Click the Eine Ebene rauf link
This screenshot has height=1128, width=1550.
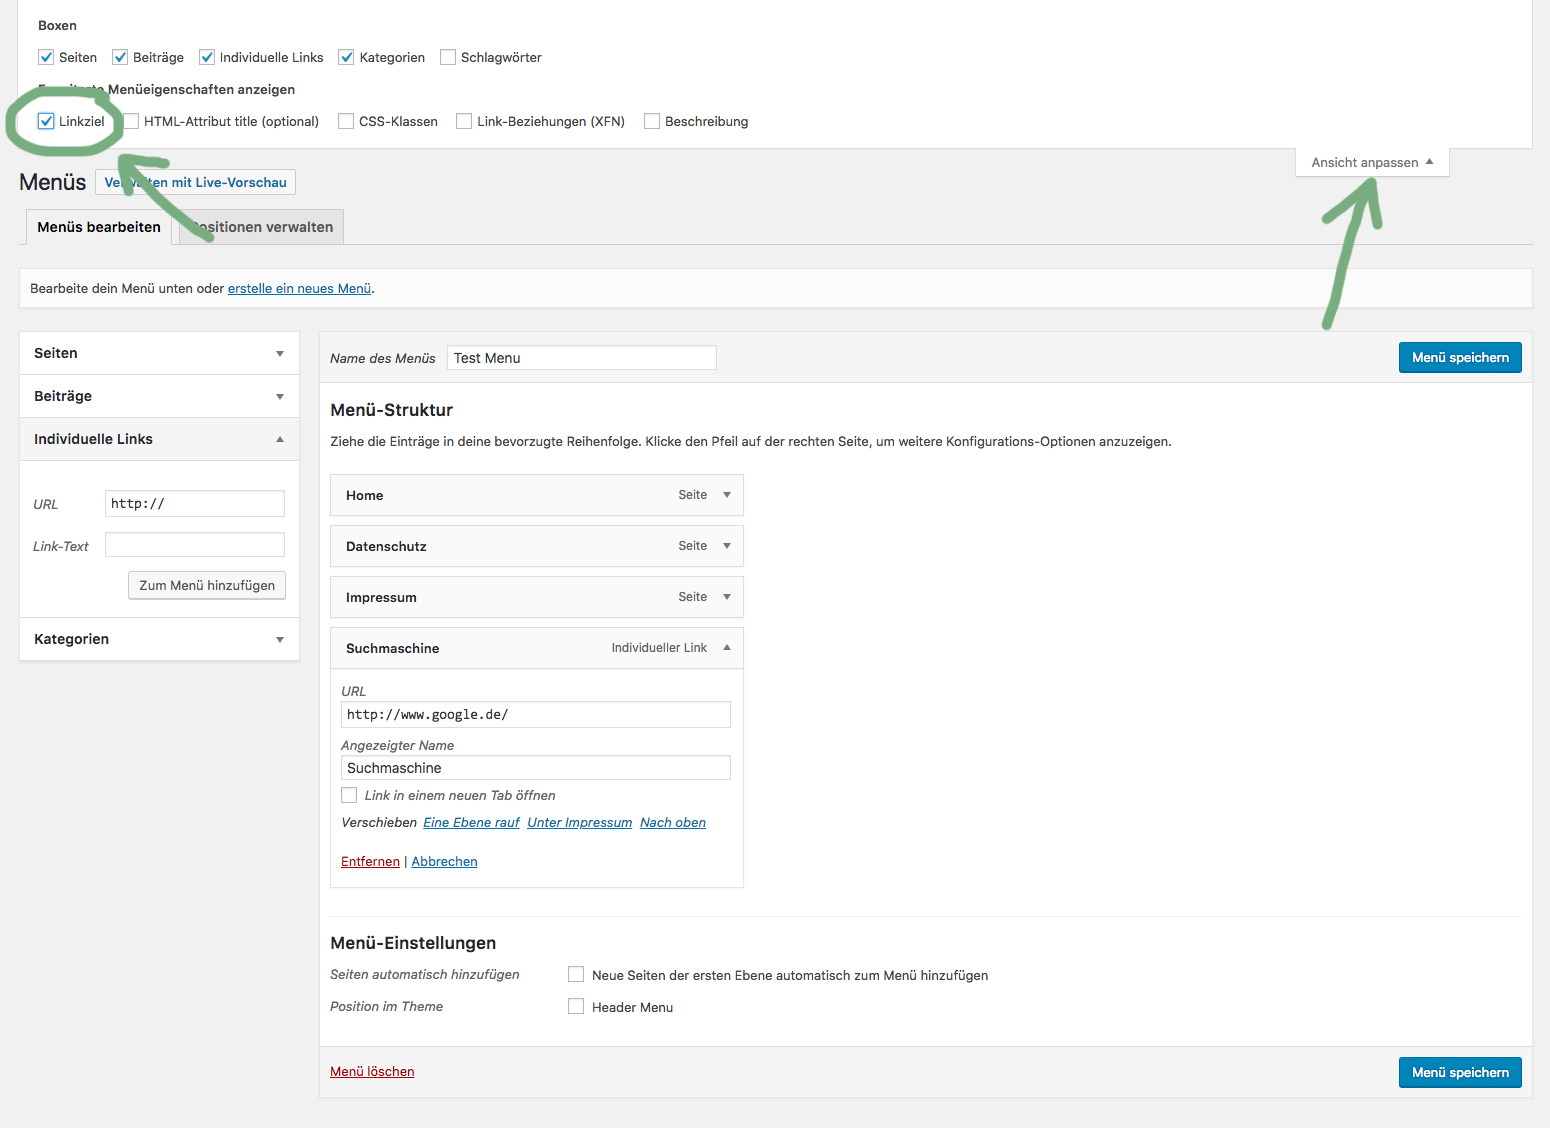[471, 822]
